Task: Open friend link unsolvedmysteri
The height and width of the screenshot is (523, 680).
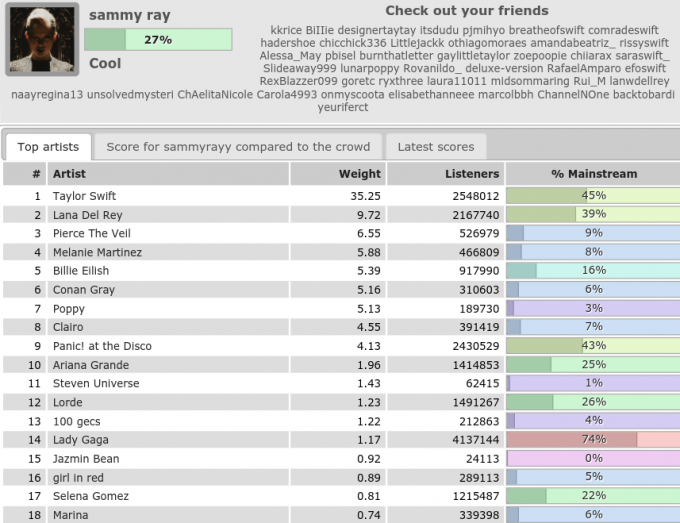Action: point(130,94)
